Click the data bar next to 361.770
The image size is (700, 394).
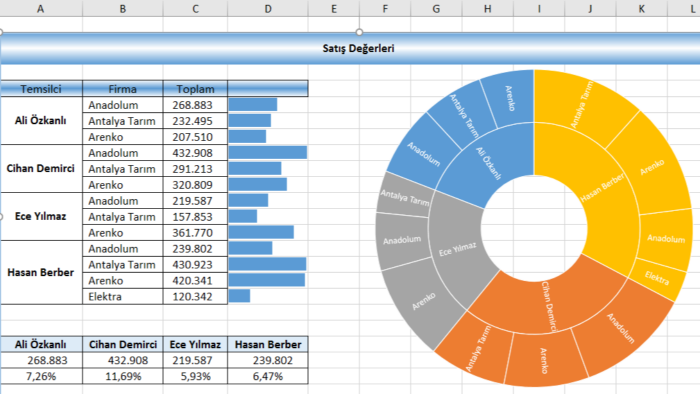(x=261, y=232)
